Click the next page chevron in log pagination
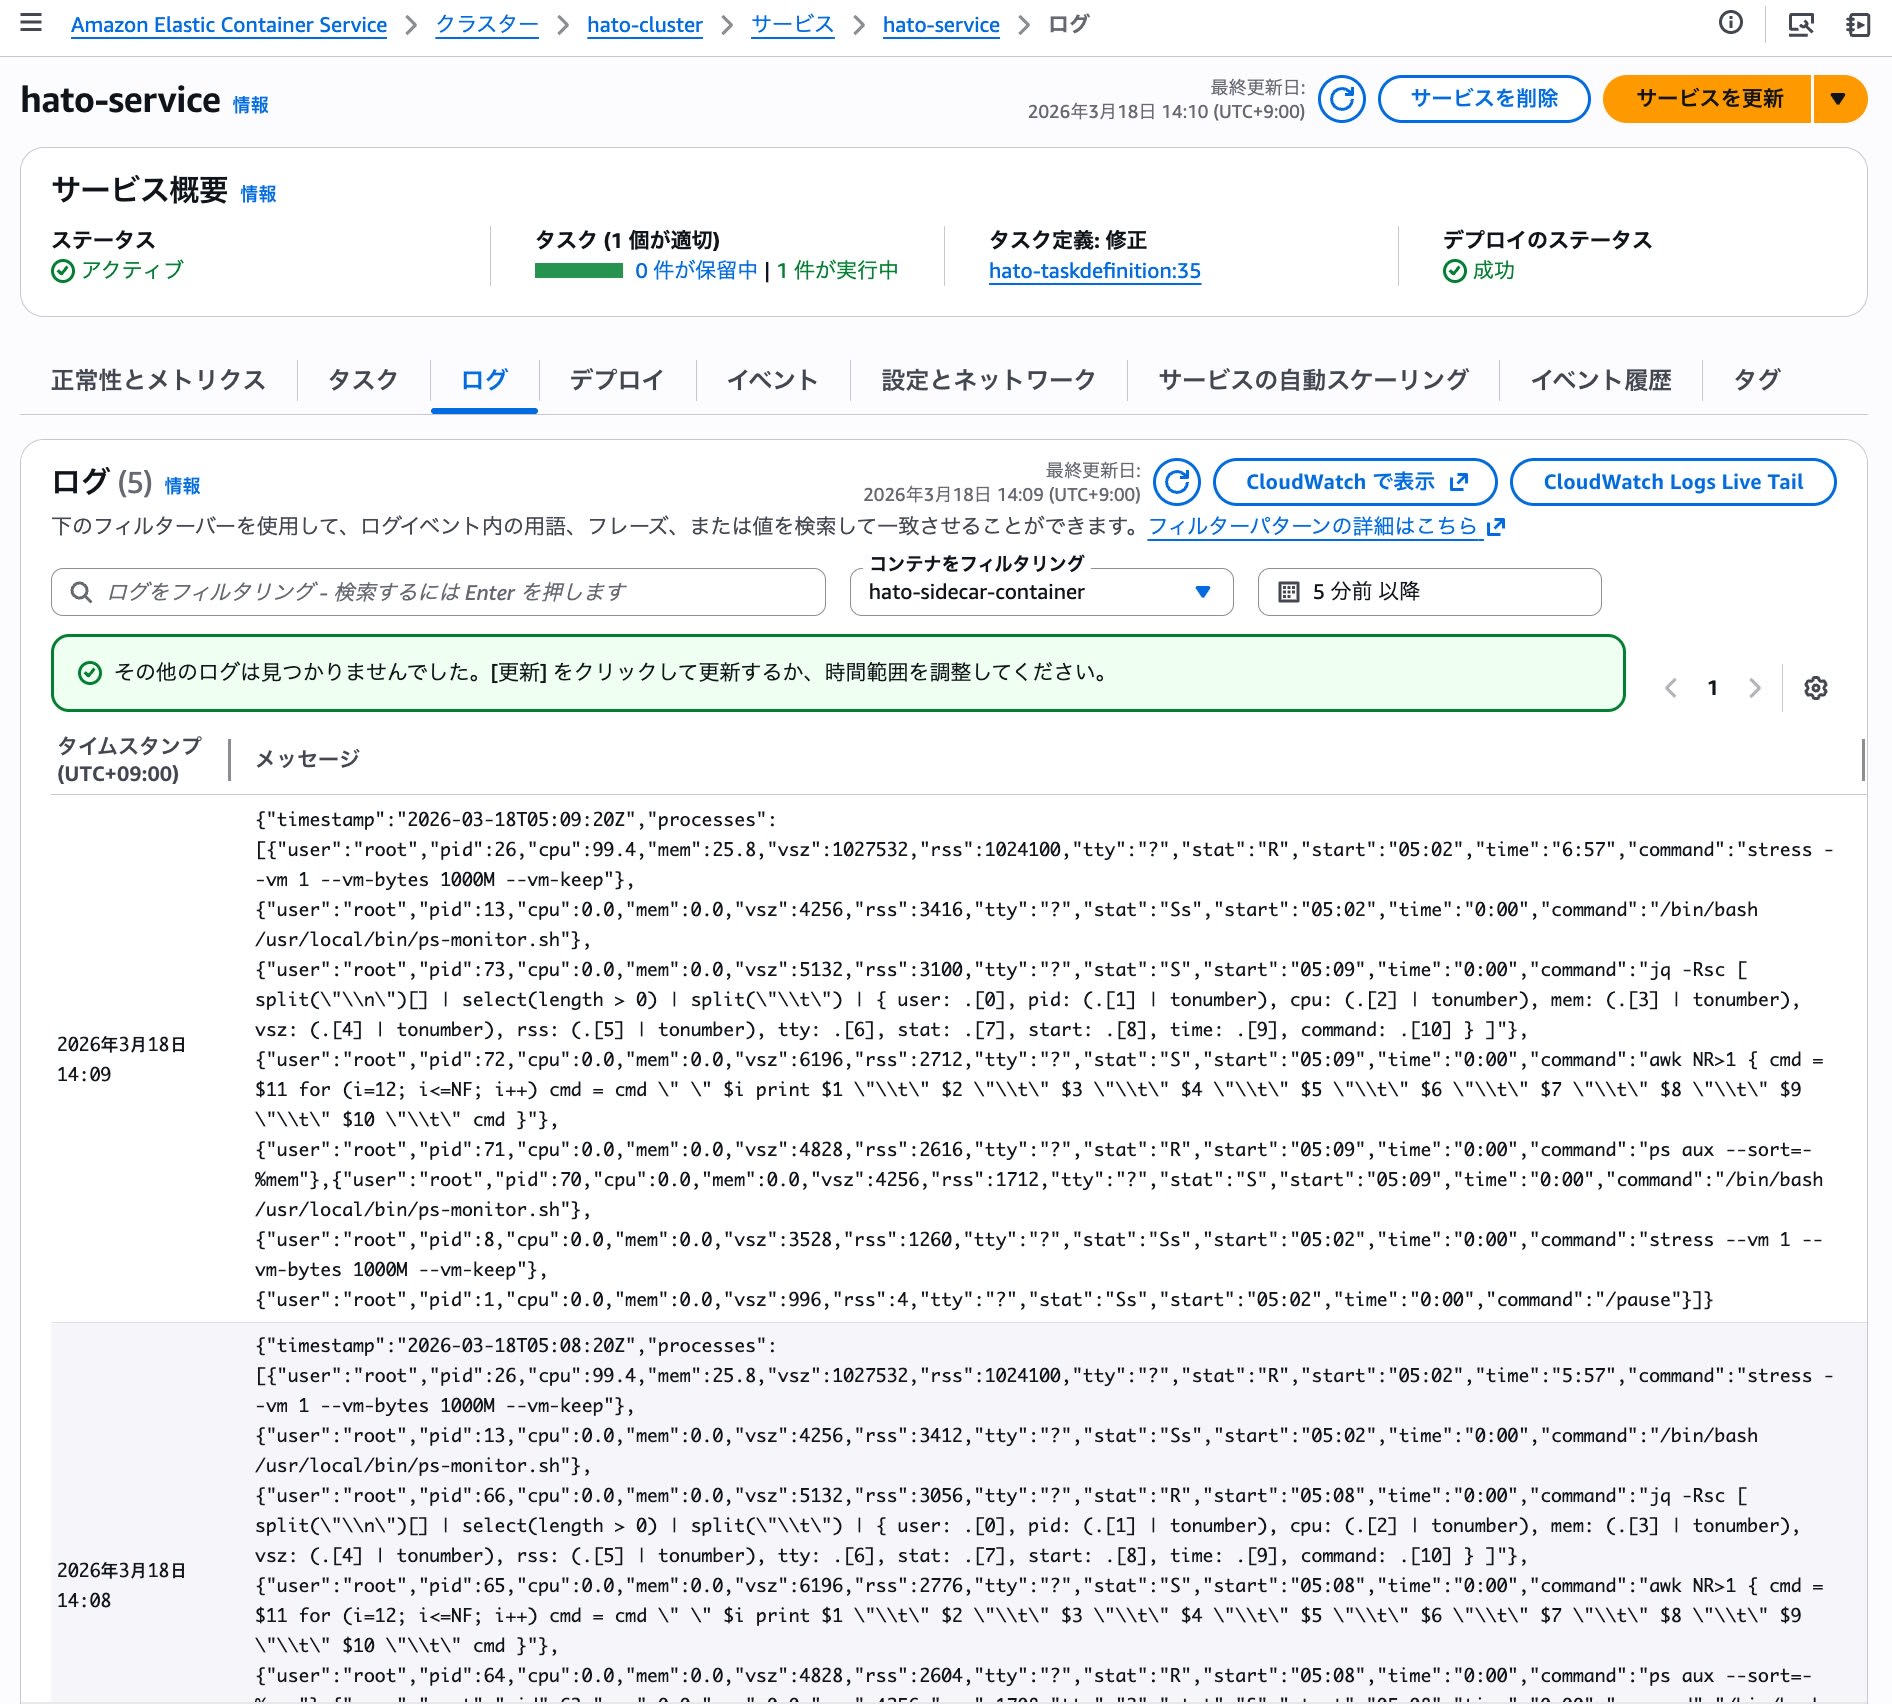 [x=1756, y=687]
